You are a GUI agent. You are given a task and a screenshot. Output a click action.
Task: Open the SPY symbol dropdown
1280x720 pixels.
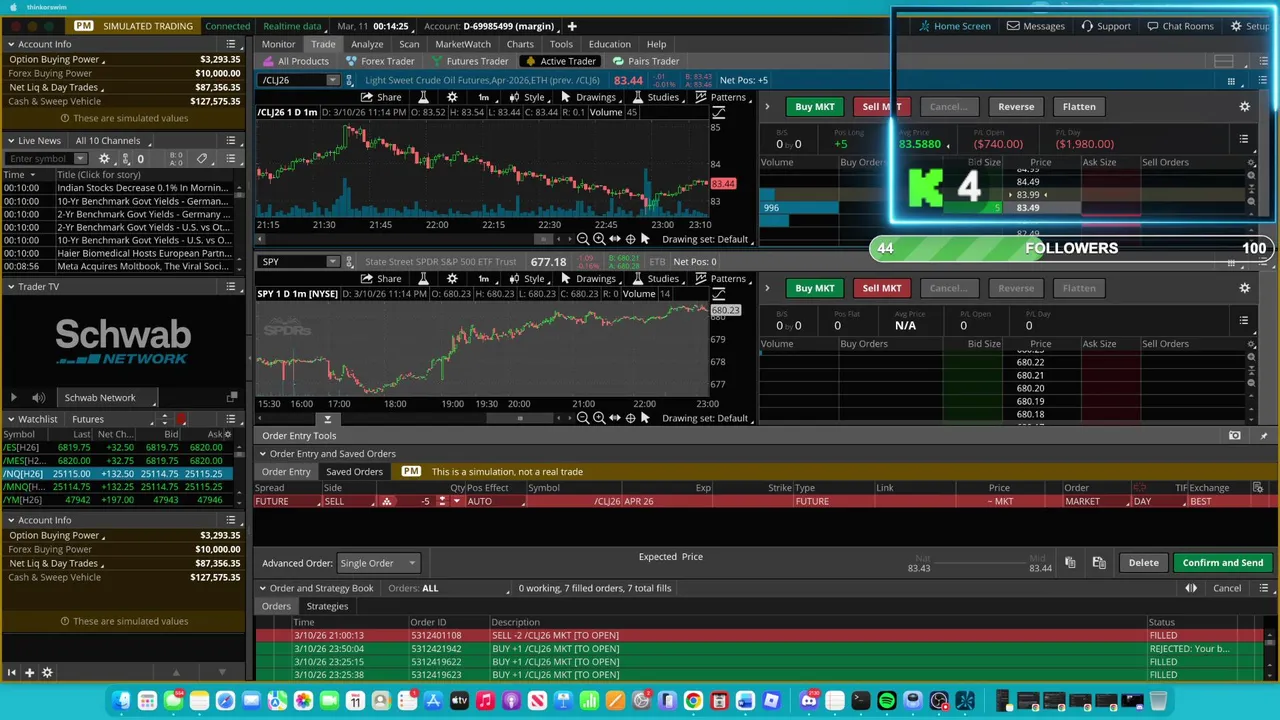coord(333,262)
